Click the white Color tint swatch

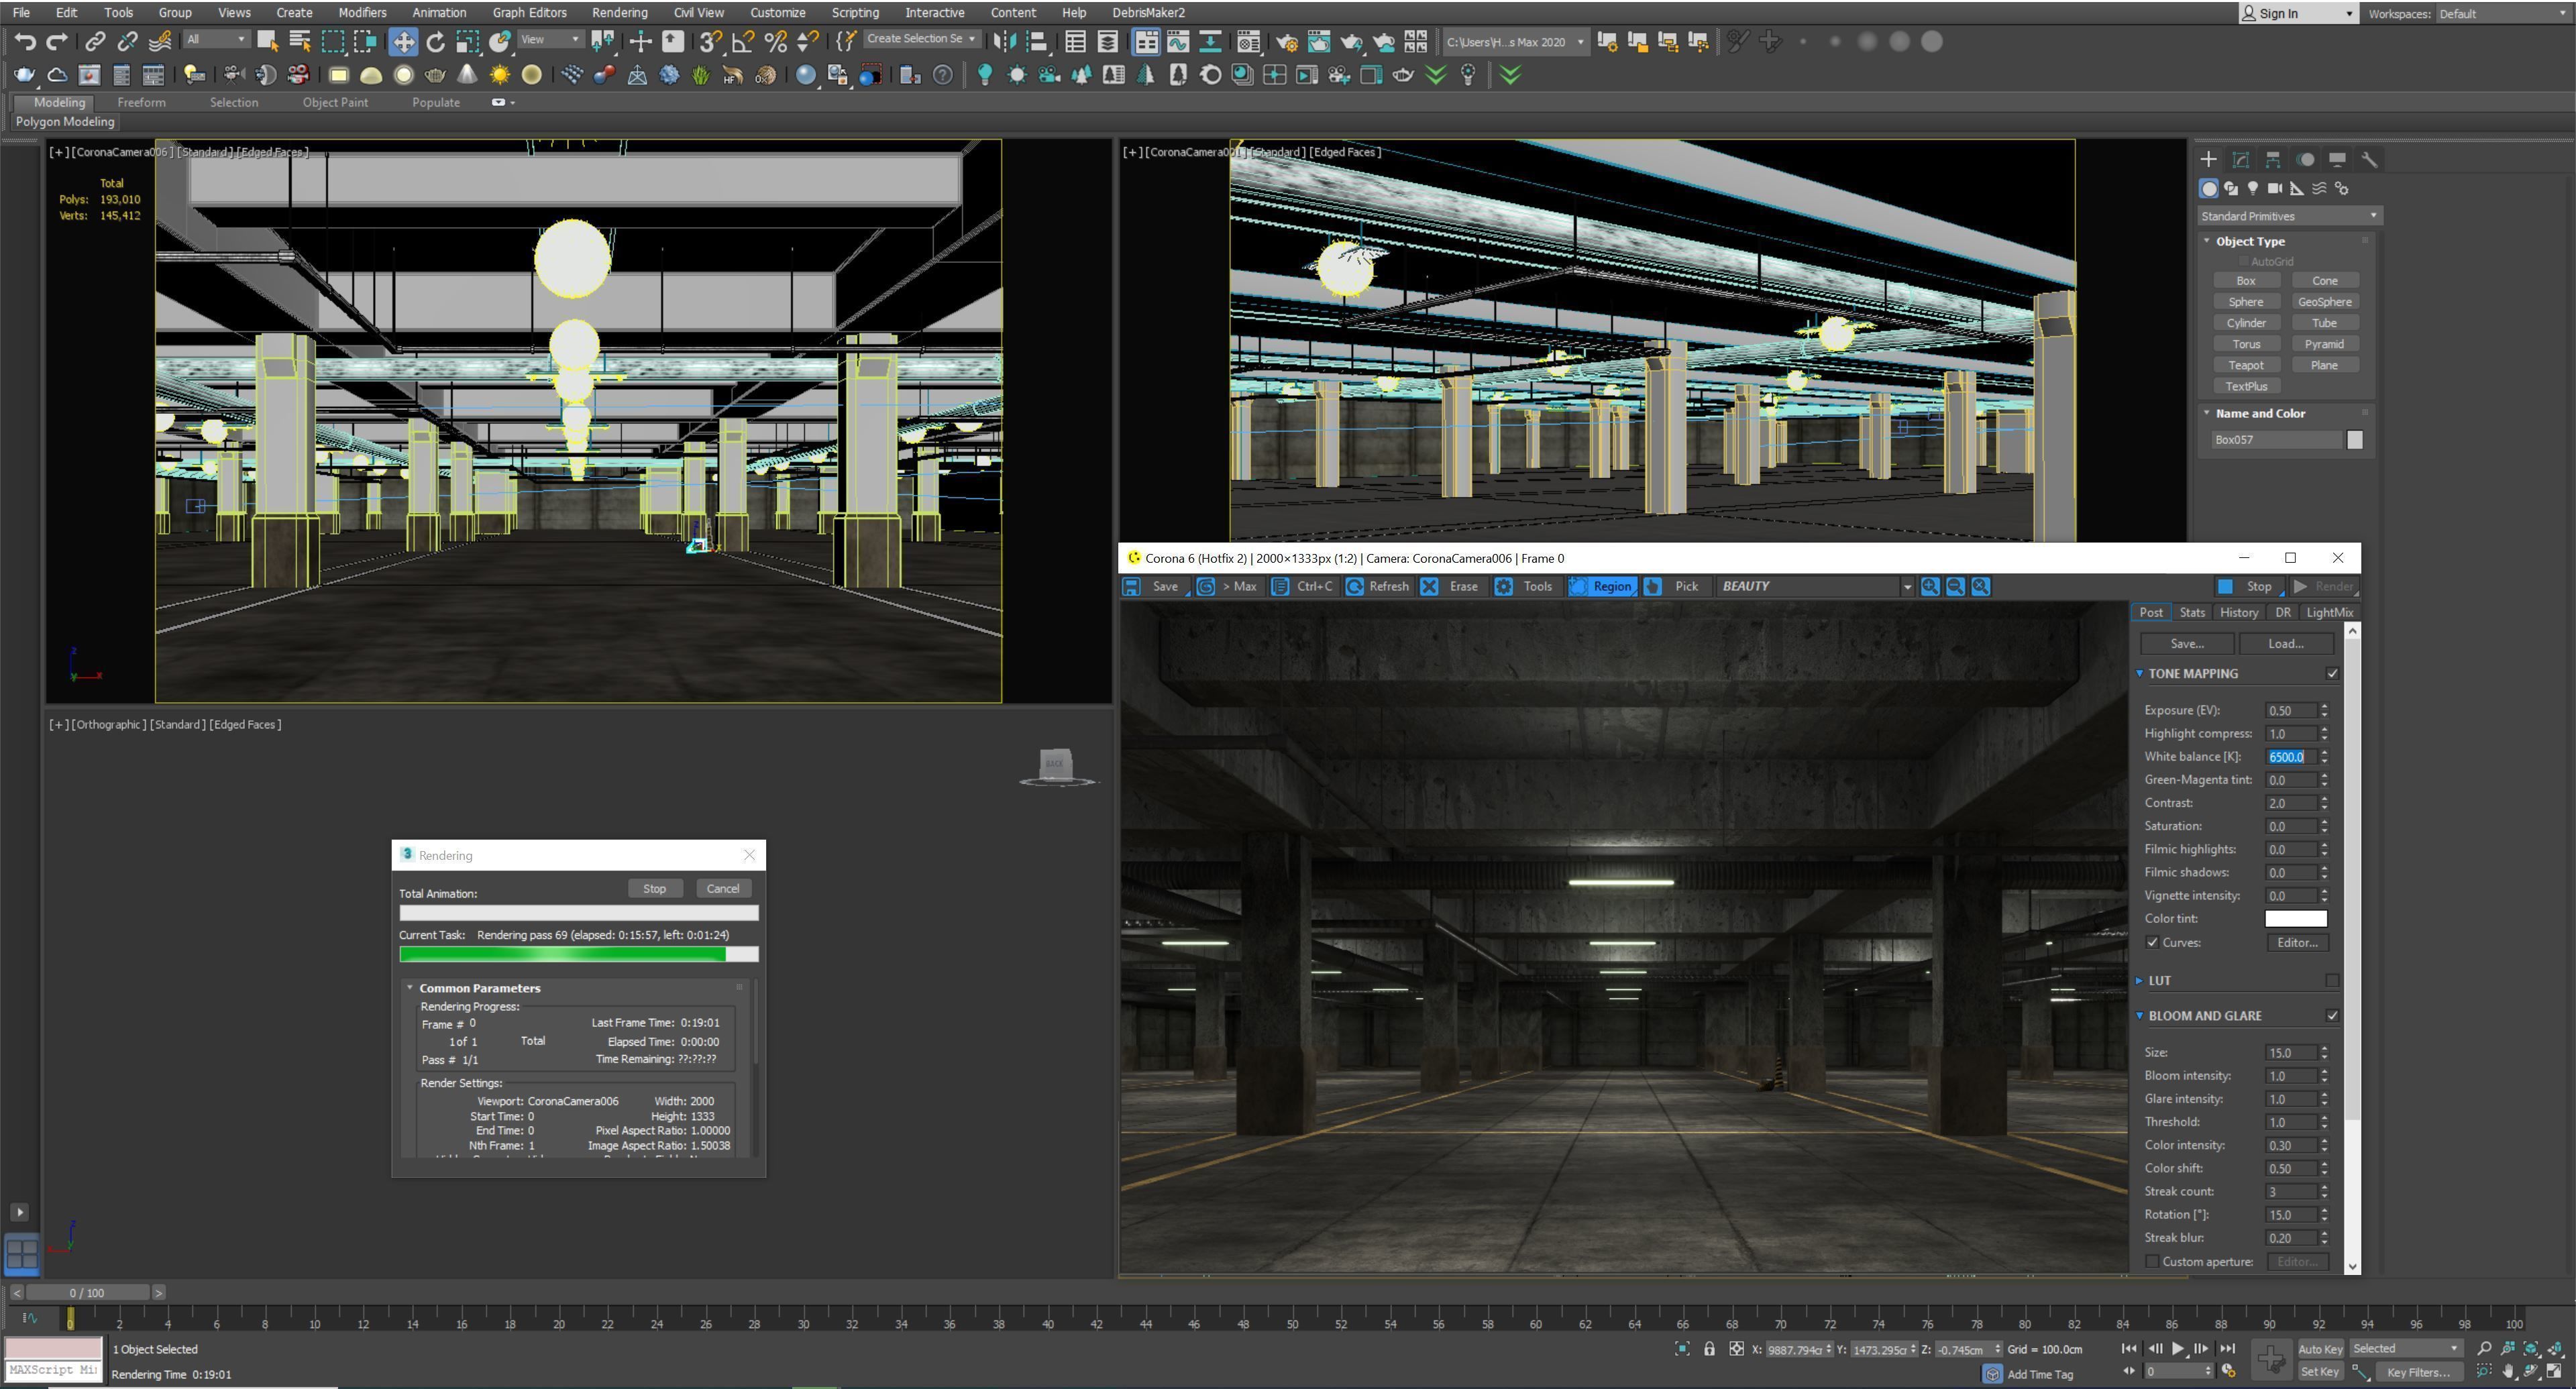pos(2295,919)
